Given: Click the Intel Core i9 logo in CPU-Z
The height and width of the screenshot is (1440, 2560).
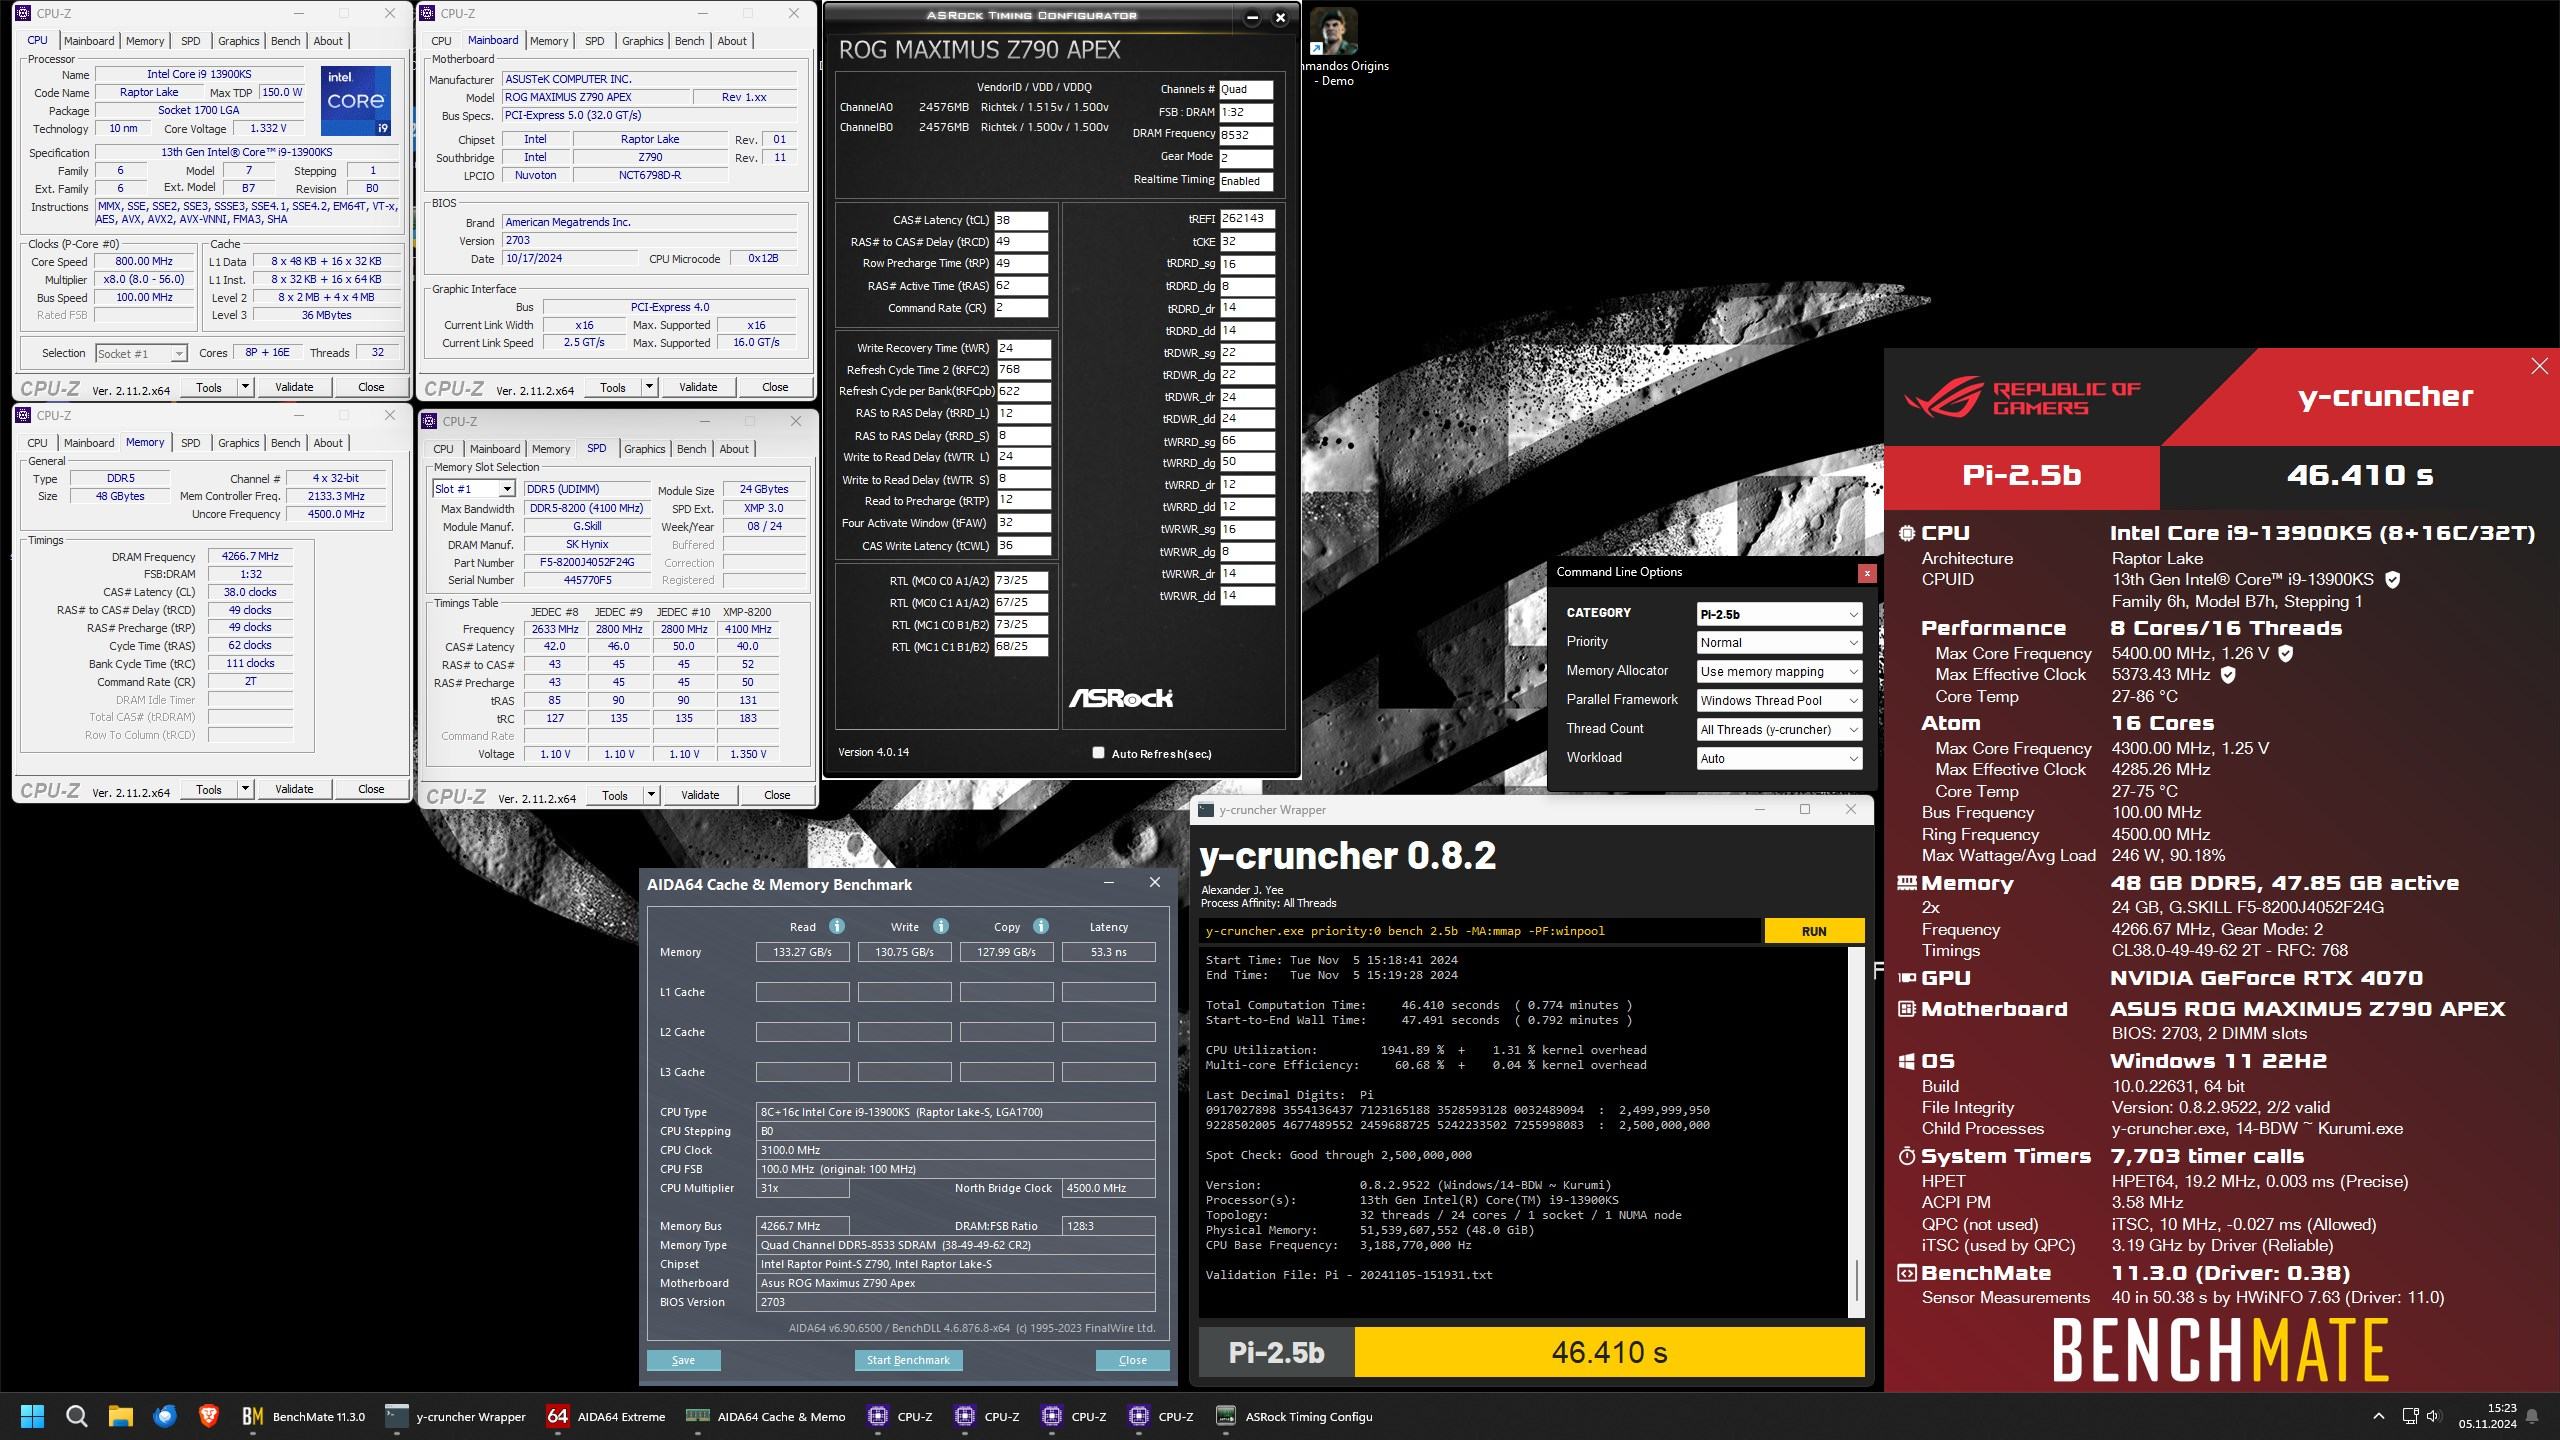Looking at the screenshot, I should (356, 101).
